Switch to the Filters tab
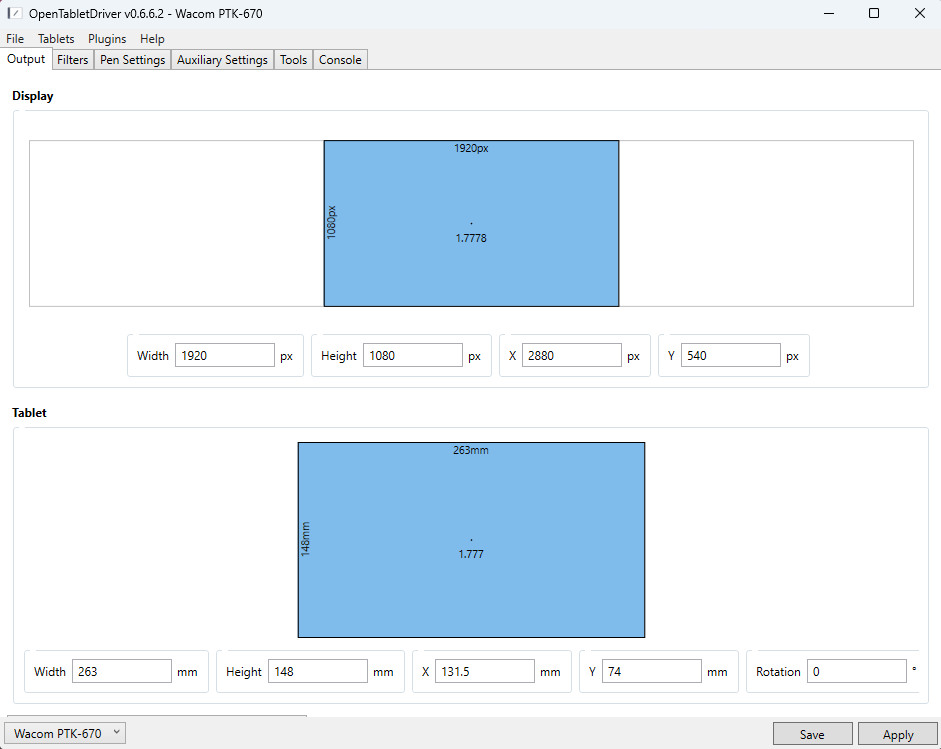Screen dimensions: 941x749 coord(73,60)
